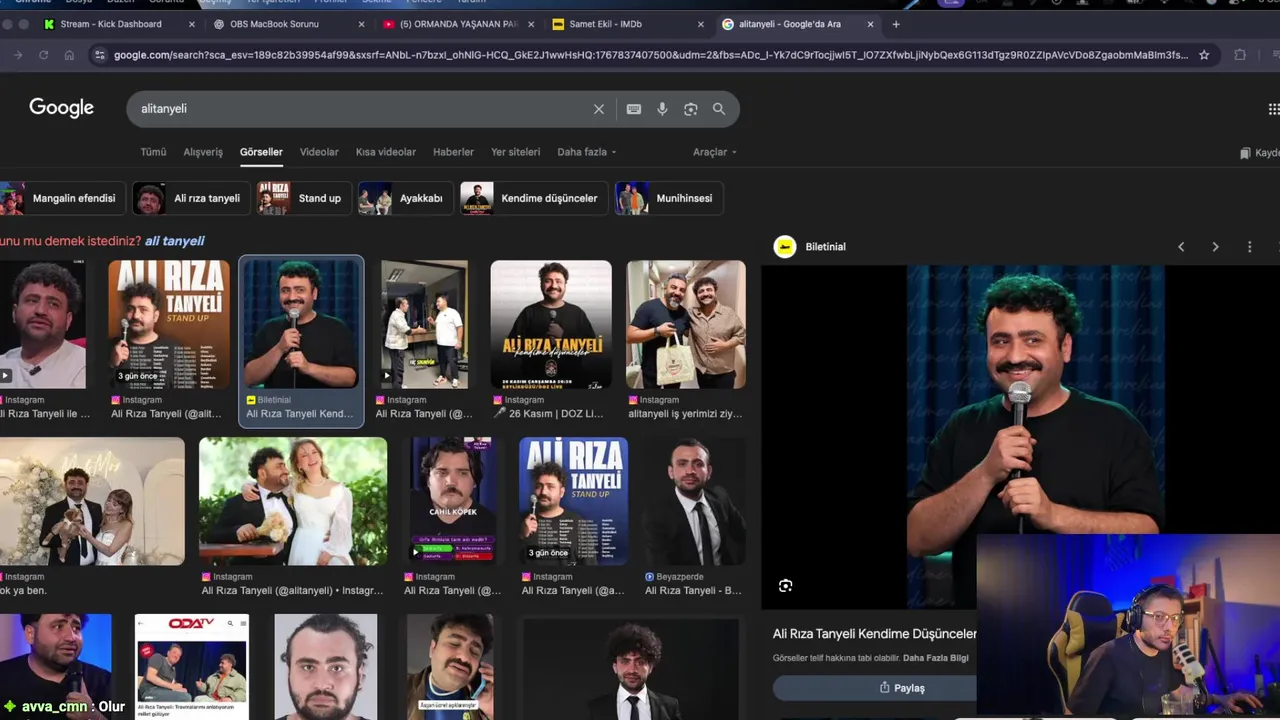Filter by Munihinsesi chip

click(x=668, y=198)
